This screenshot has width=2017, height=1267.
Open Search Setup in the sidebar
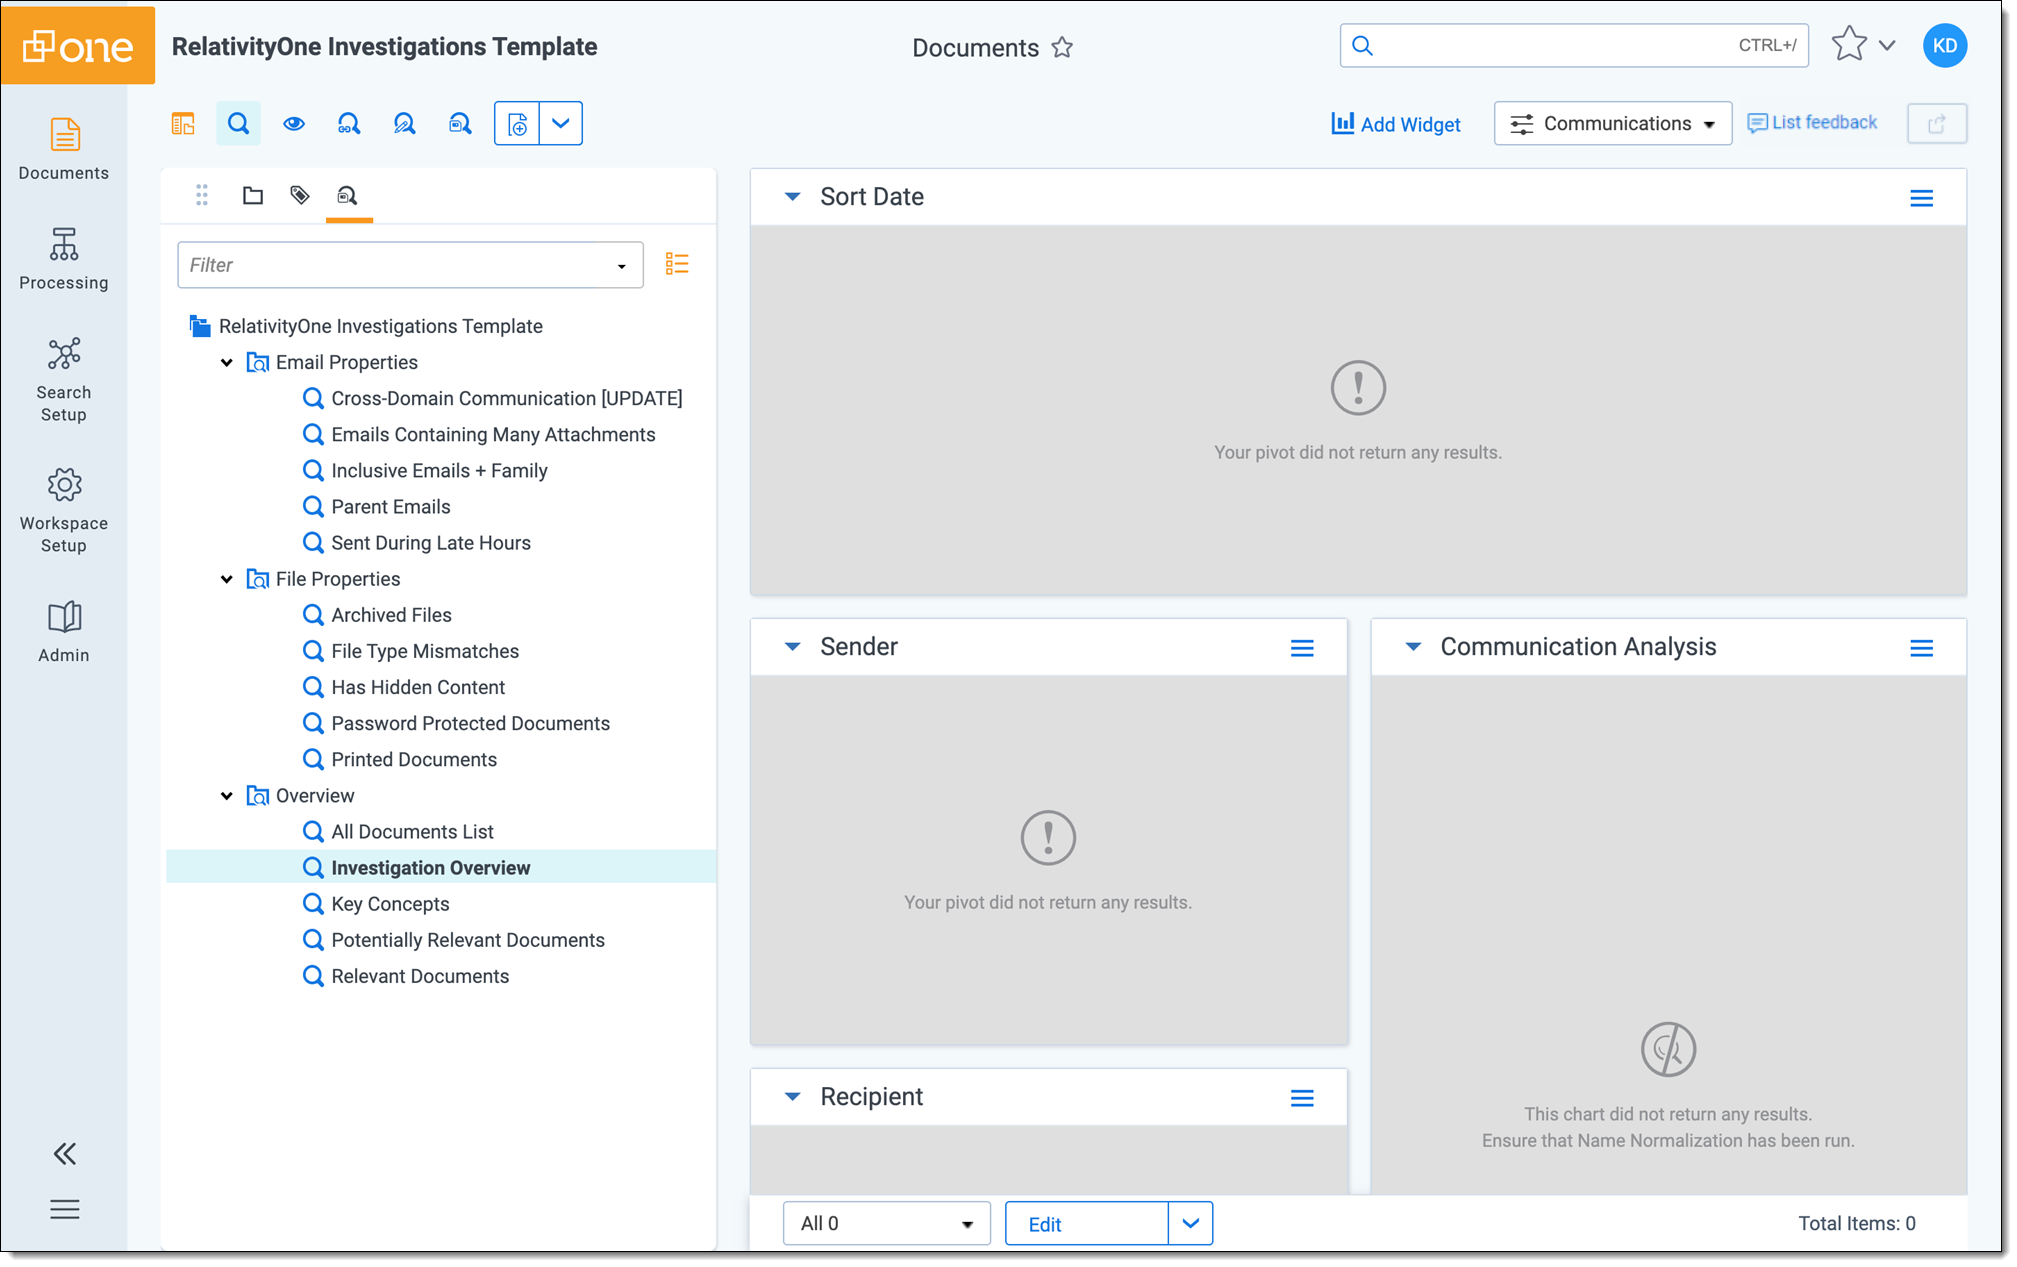64,379
